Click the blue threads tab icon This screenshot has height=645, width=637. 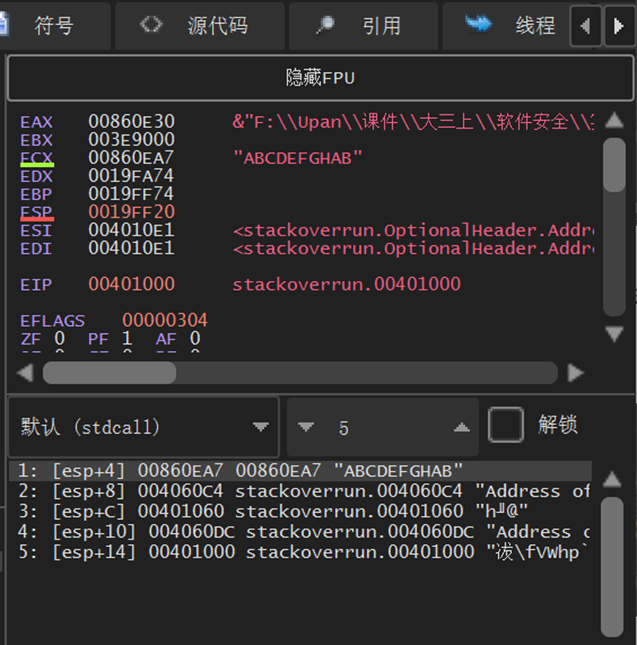click(478, 23)
